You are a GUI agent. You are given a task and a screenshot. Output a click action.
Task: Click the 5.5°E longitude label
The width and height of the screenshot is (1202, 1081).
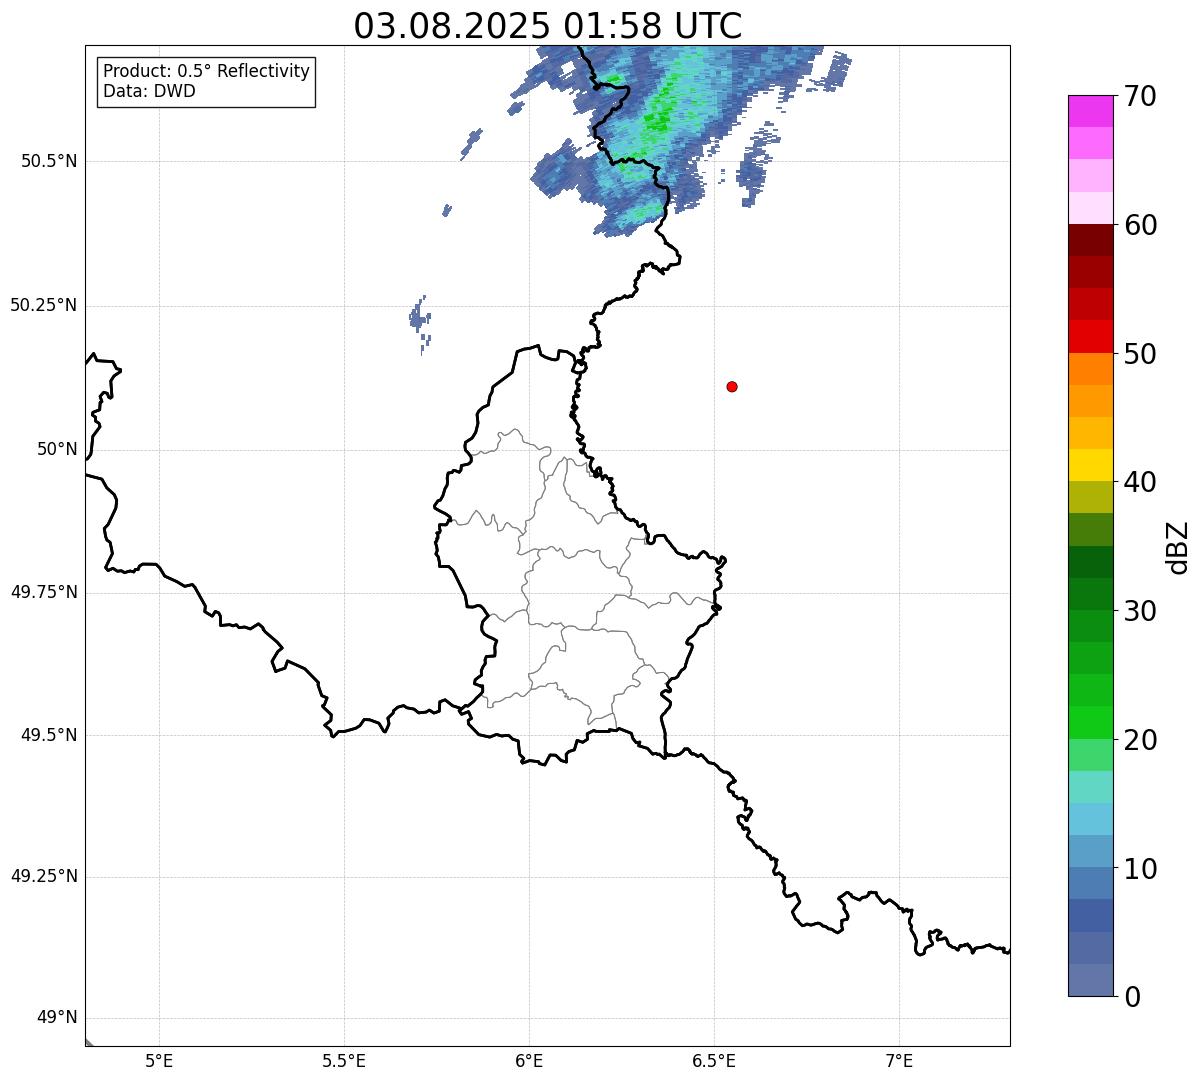(344, 1060)
